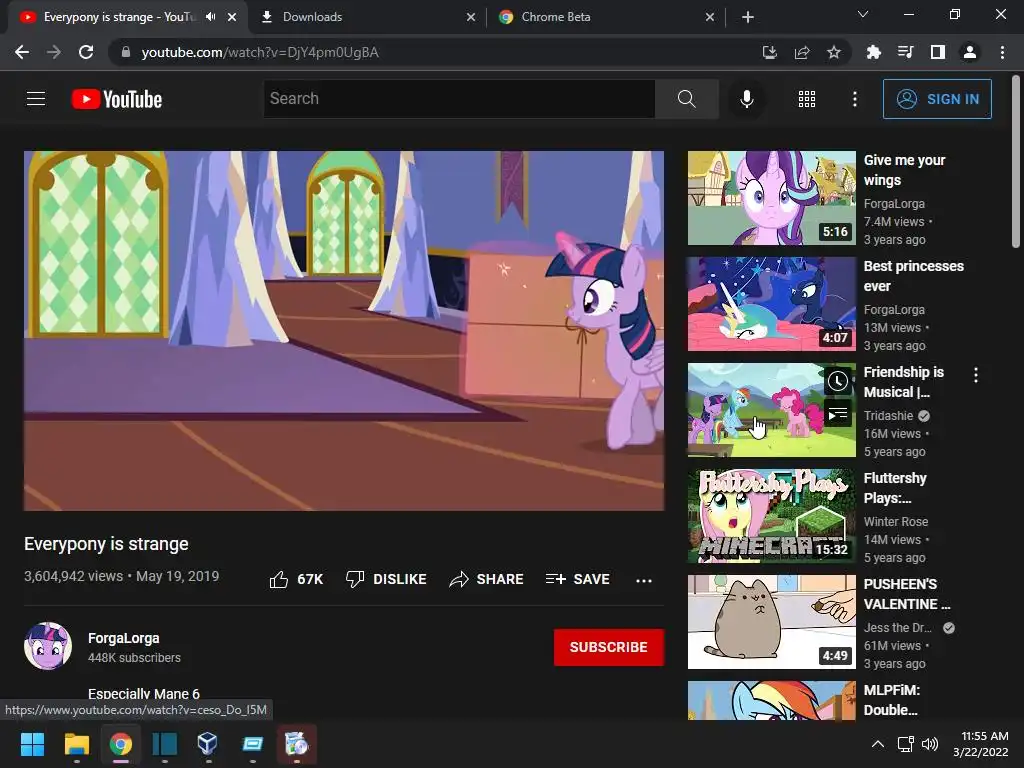Open 'MLPFiM: Double...' video title

(x=892, y=700)
